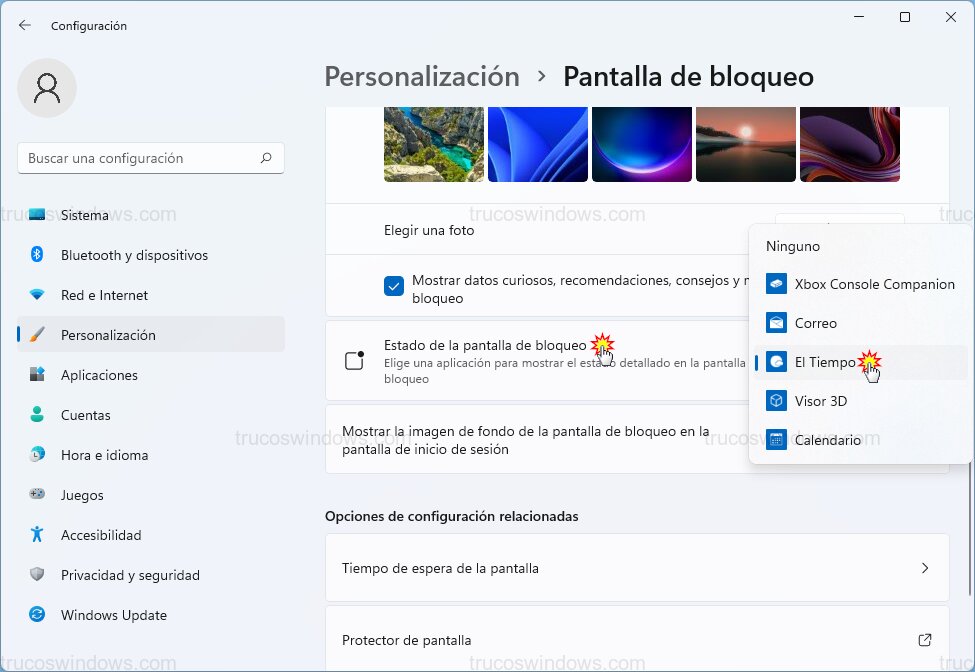
Task: Open Protector de pantalla settings
Action: click(637, 640)
